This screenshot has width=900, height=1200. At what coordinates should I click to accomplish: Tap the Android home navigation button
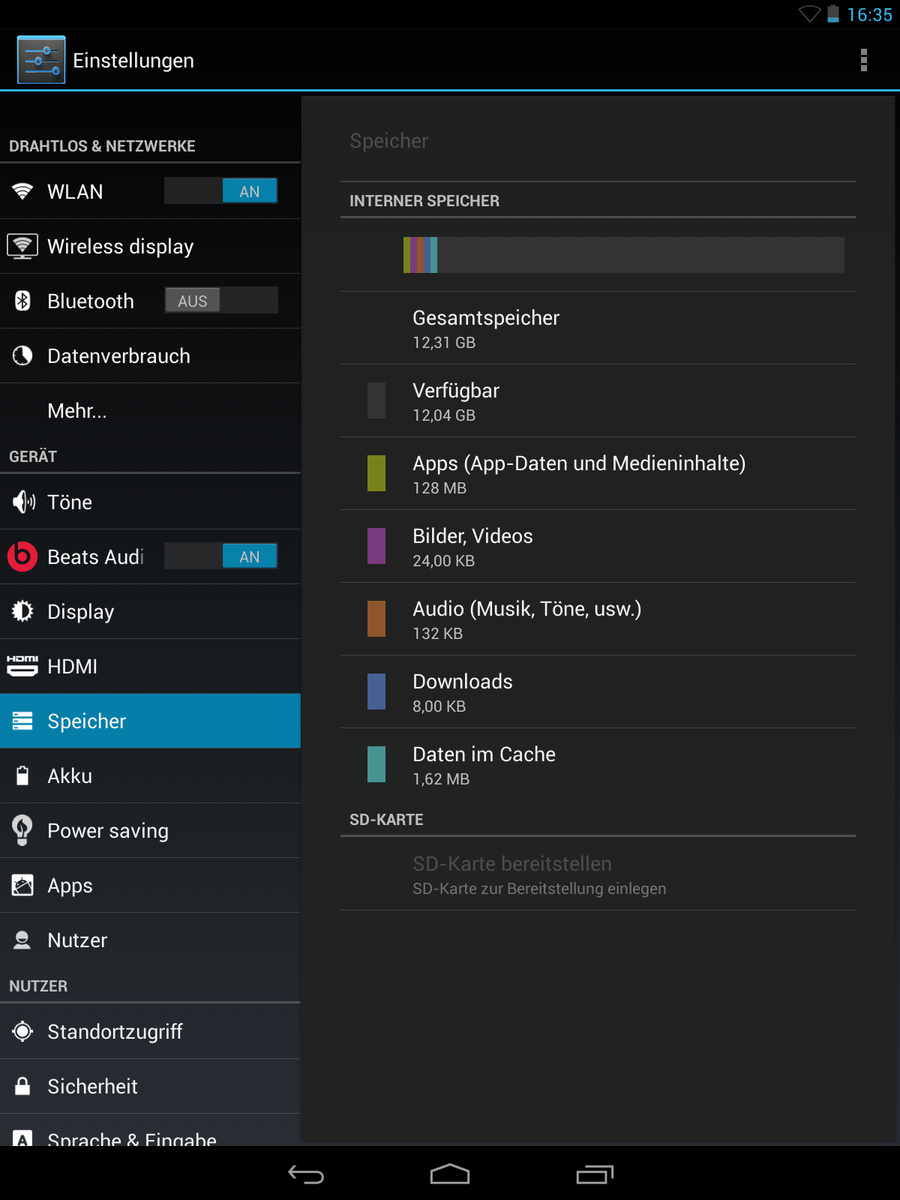450,1174
